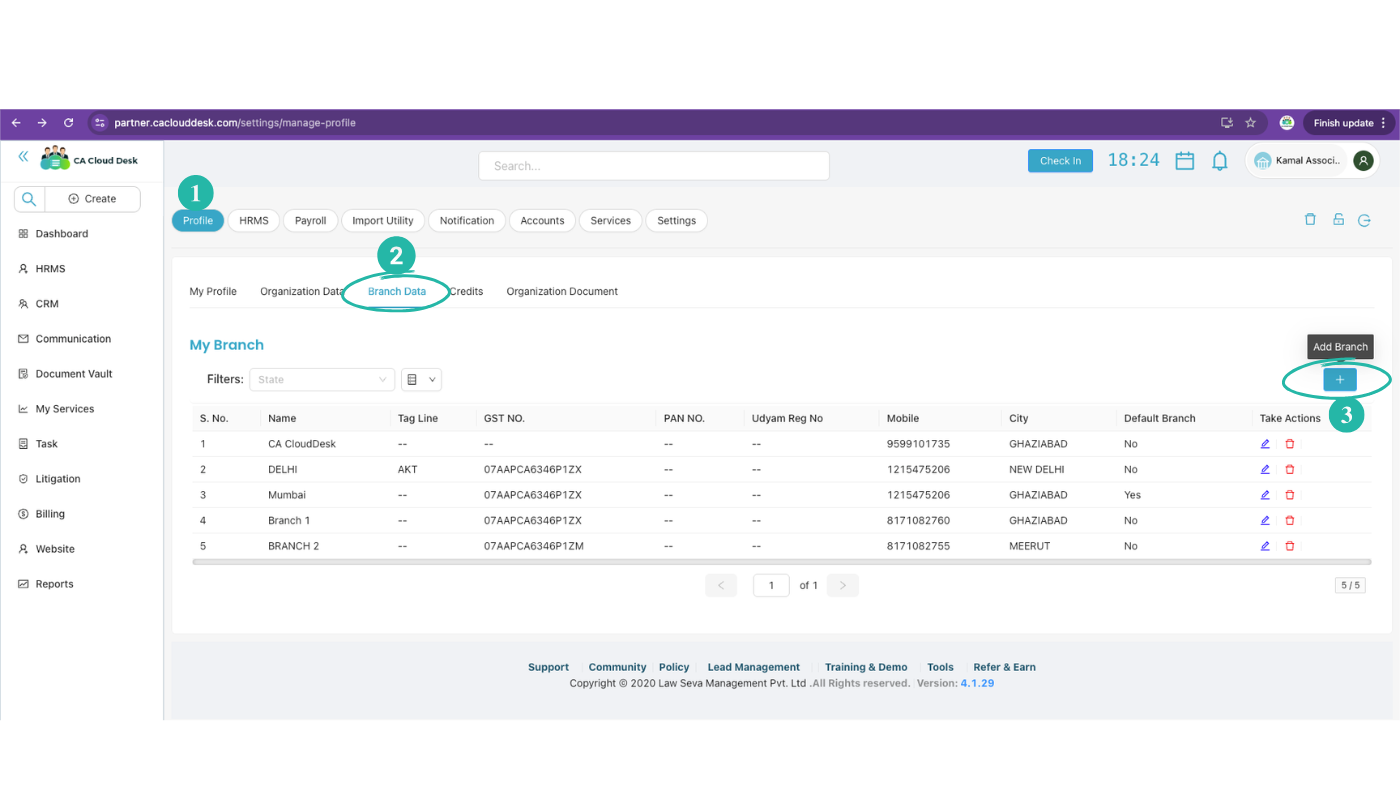This screenshot has width=1400, height=800.
Task: Open the column display dropdown next to filters
Action: (x=420, y=379)
